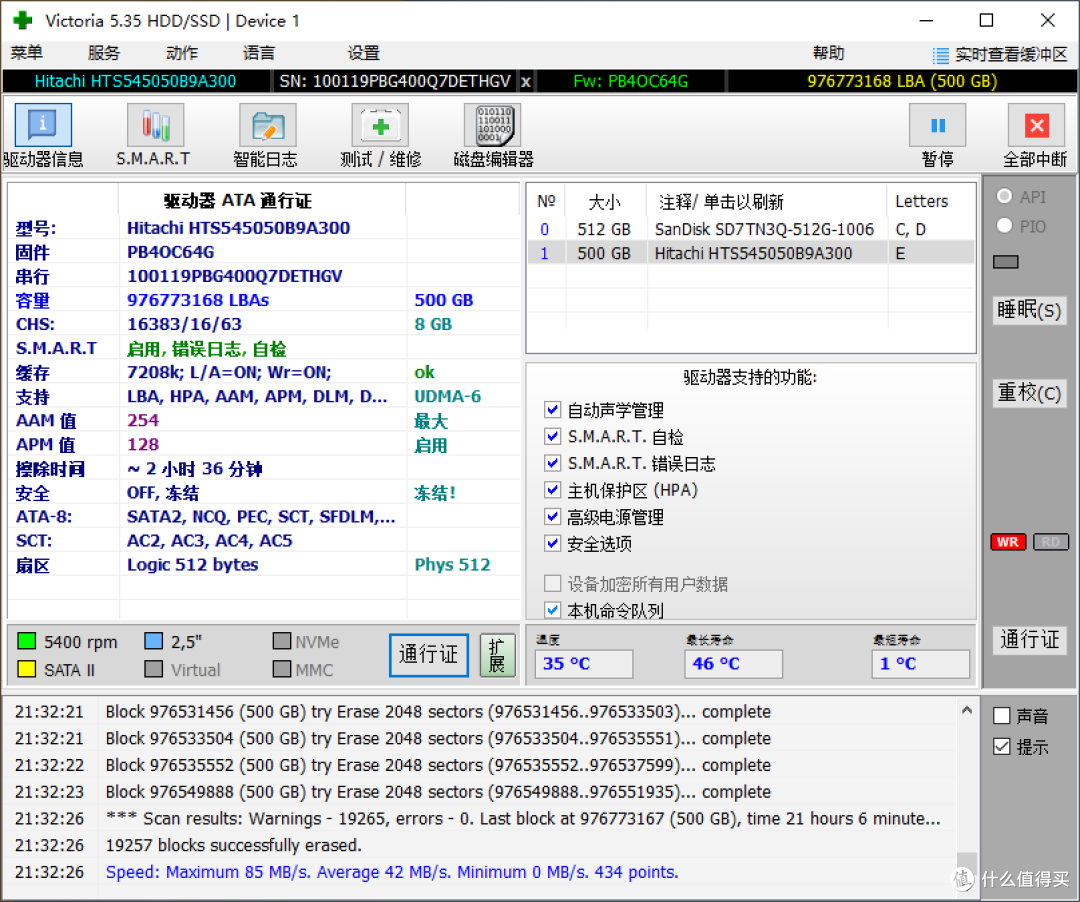Toggle S.M.A.R.T. 错误日志 checkbox
Image resolution: width=1080 pixels, height=902 pixels.
(x=552, y=463)
